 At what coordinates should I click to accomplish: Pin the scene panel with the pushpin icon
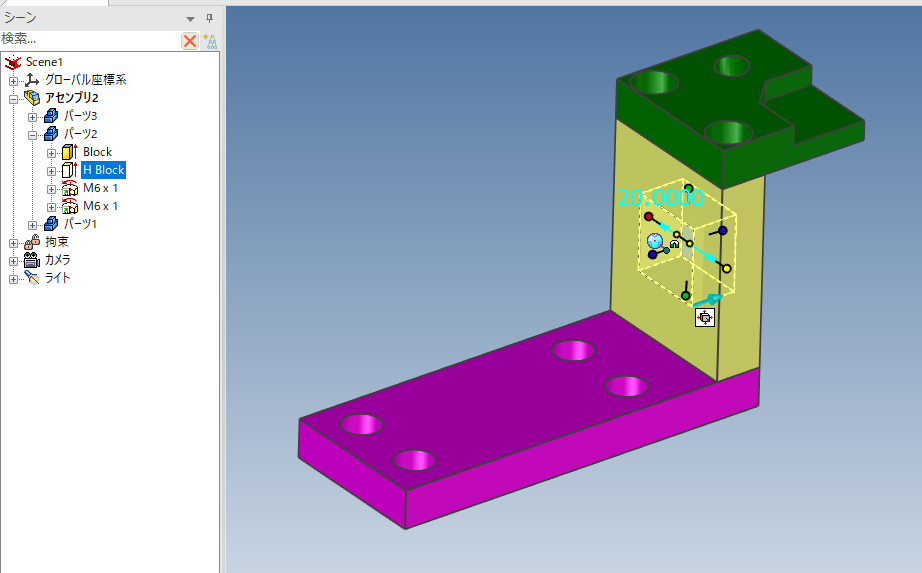coord(209,19)
